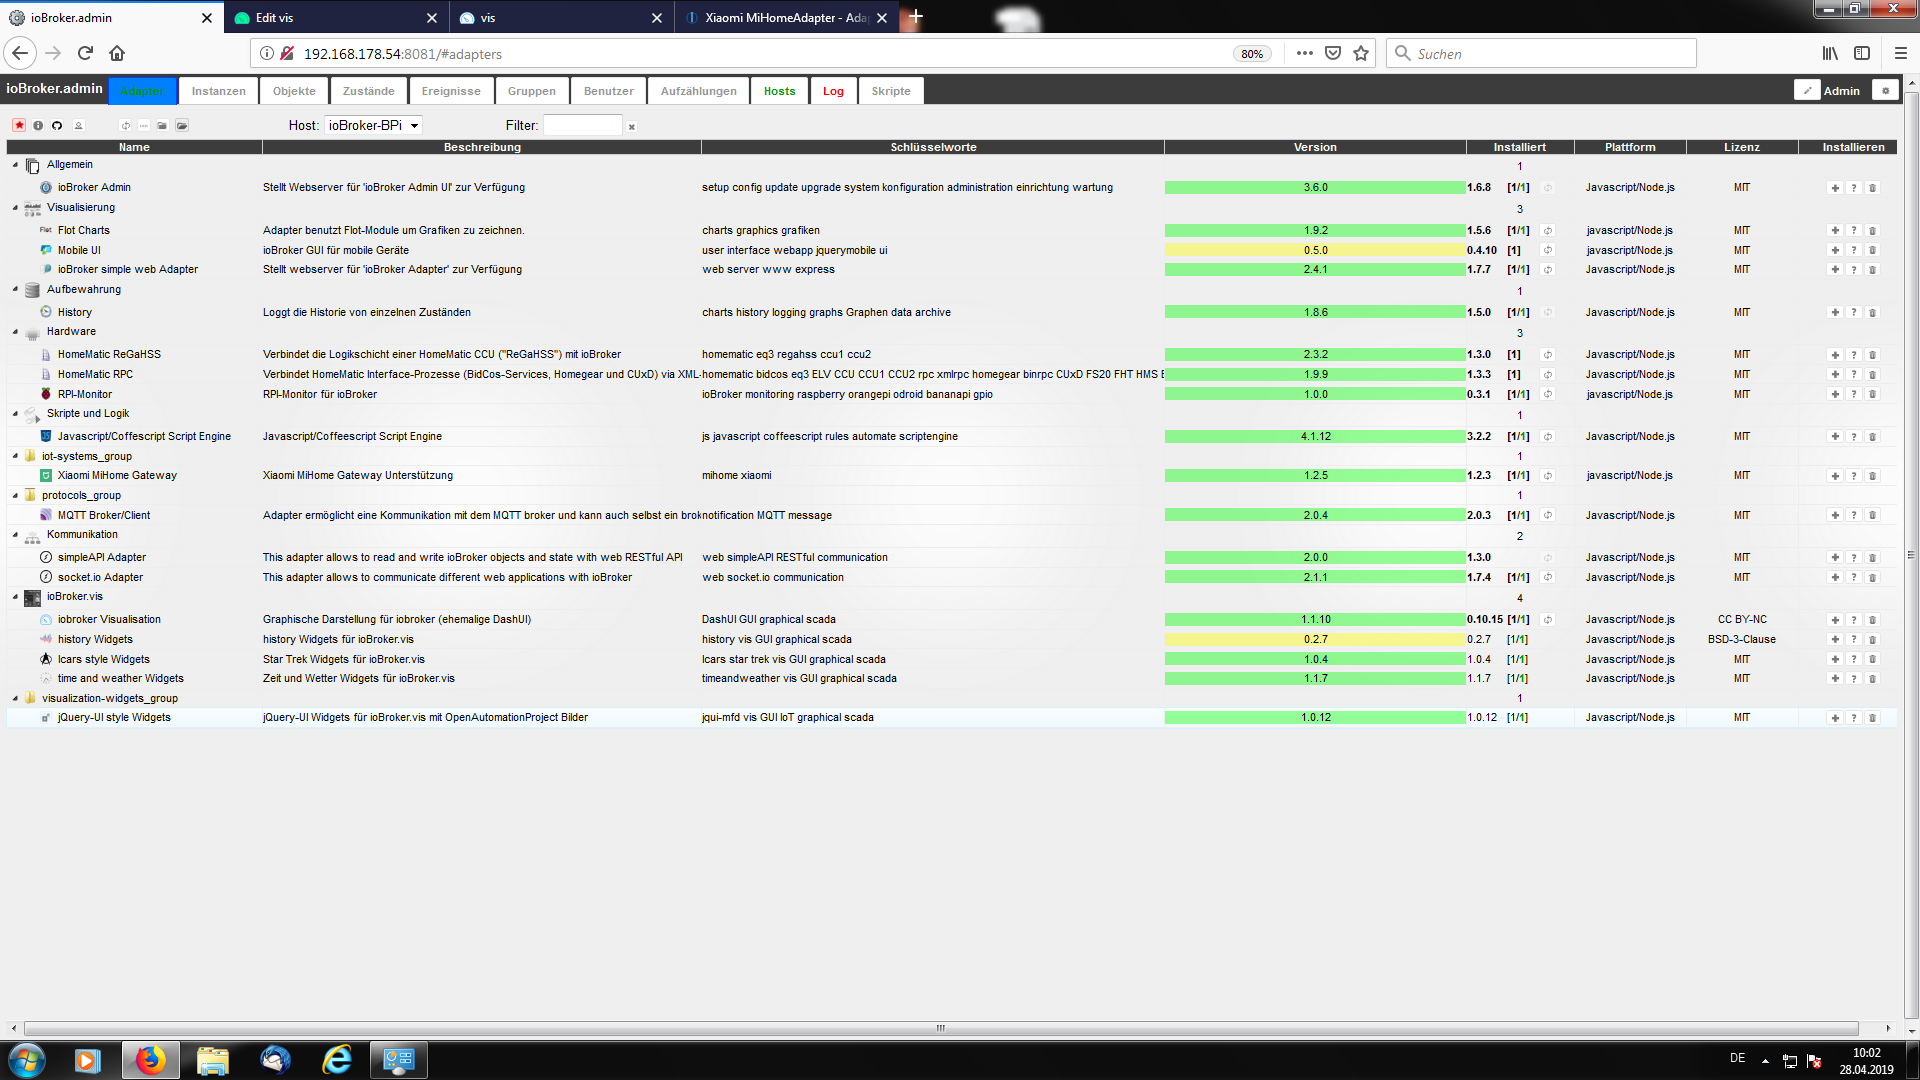The width and height of the screenshot is (1920, 1080).
Task: Collapse the Hardware group in the tree
Action: pyautogui.click(x=15, y=332)
